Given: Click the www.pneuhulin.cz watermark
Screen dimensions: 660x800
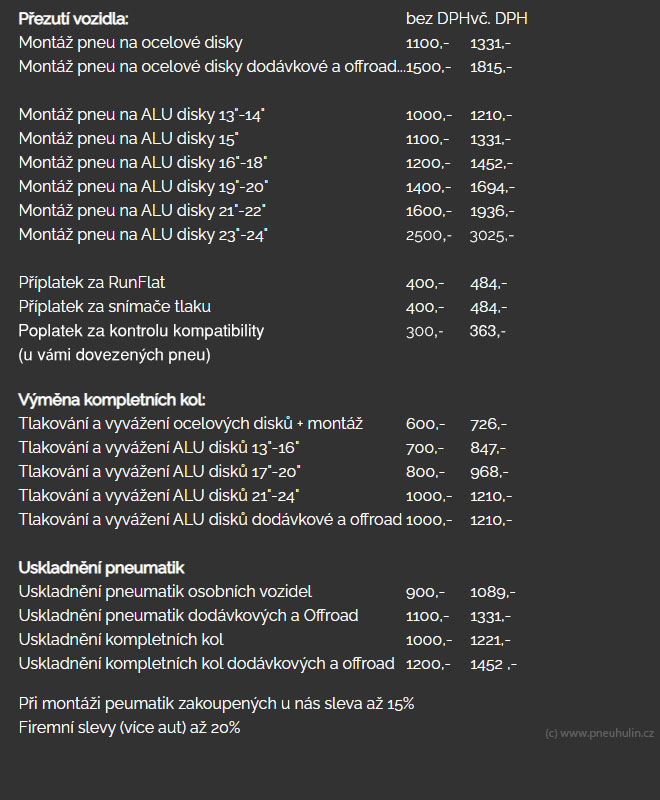Looking at the screenshot, I should tap(599, 734).
